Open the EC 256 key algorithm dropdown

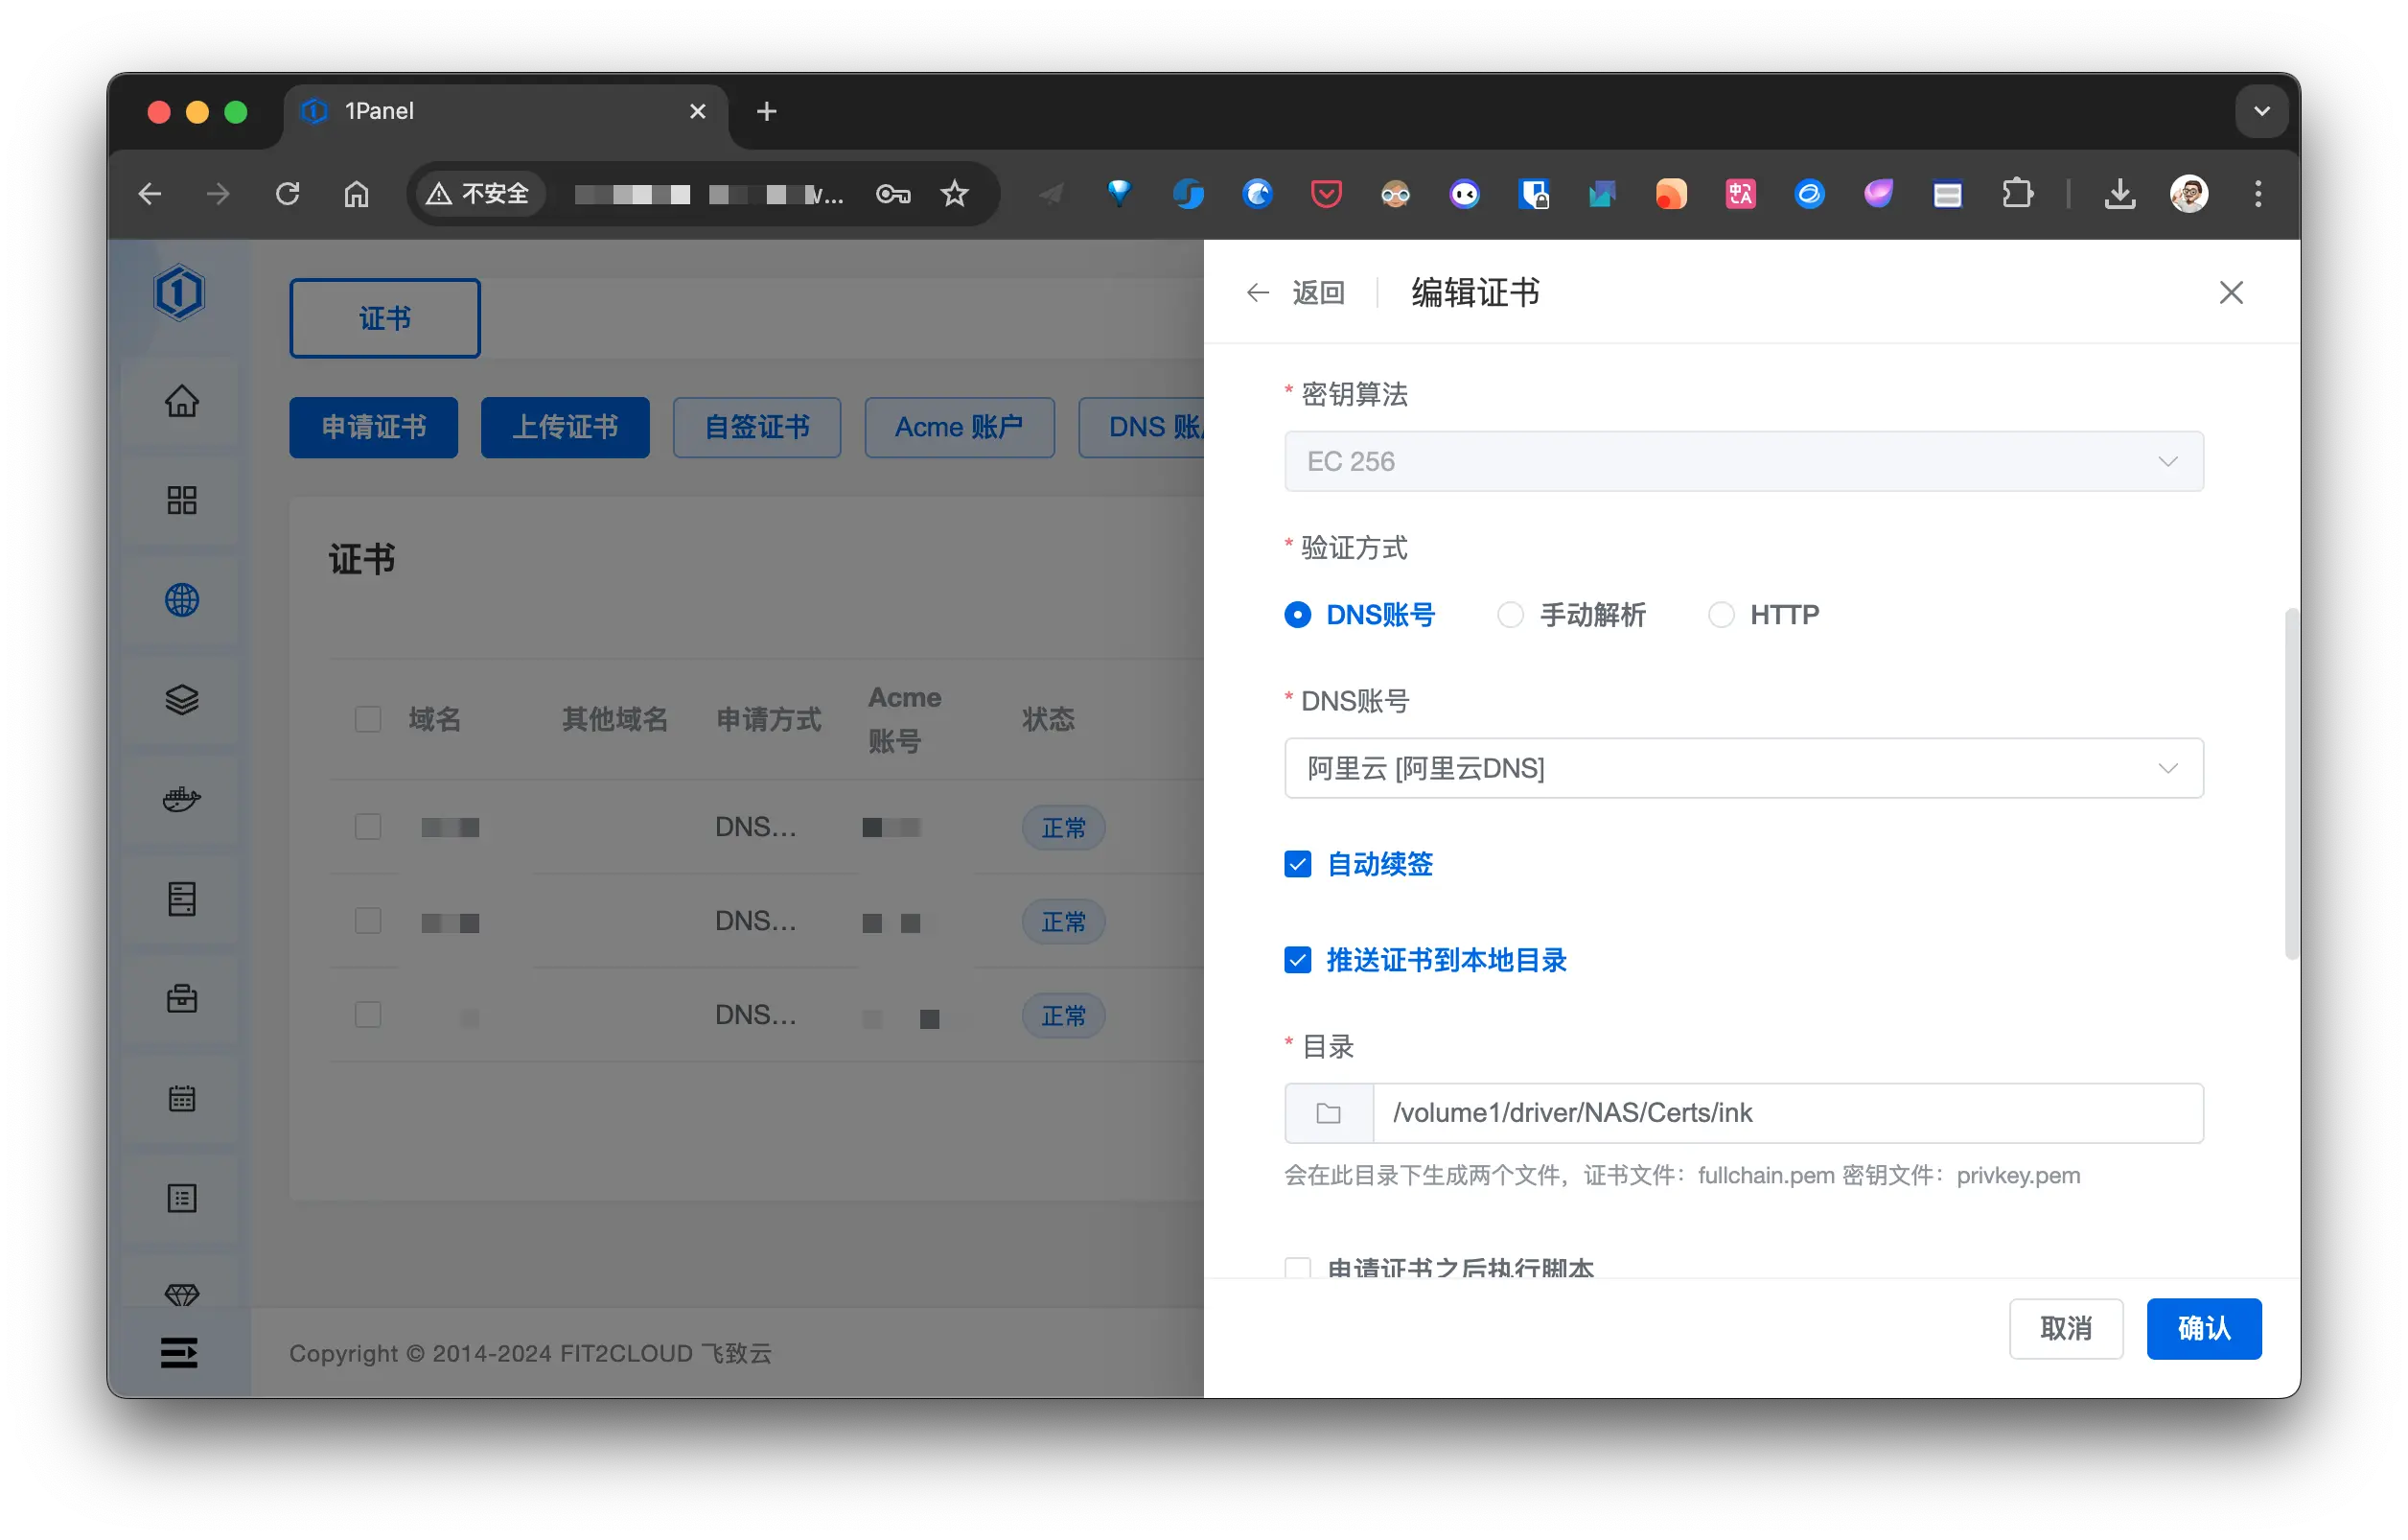point(1743,461)
